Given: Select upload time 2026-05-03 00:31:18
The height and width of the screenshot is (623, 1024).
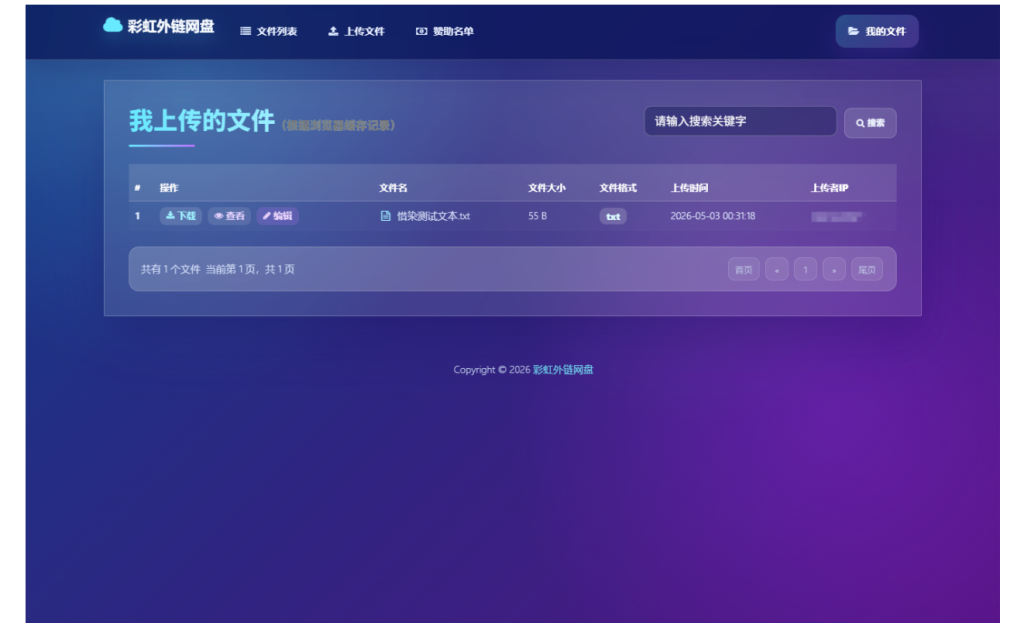Looking at the screenshot, I should tap(712, 216).
